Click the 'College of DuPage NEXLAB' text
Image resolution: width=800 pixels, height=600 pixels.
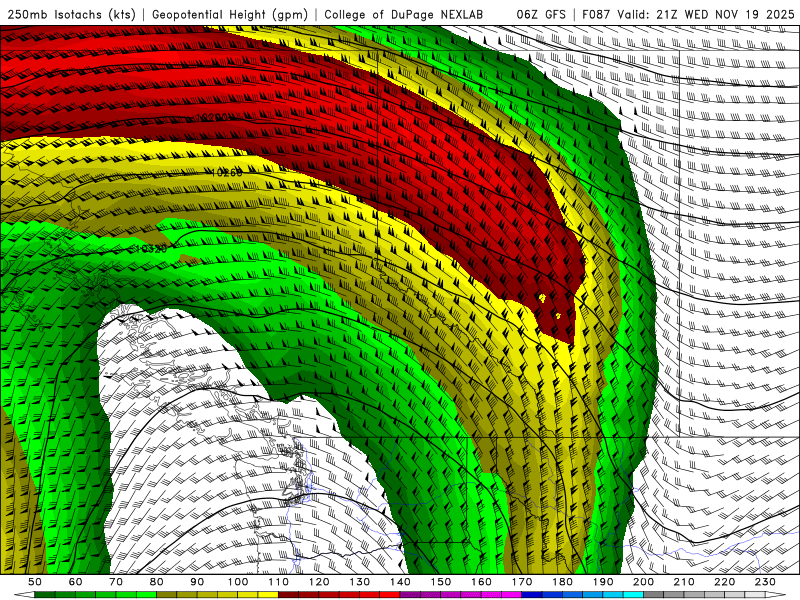404,14
